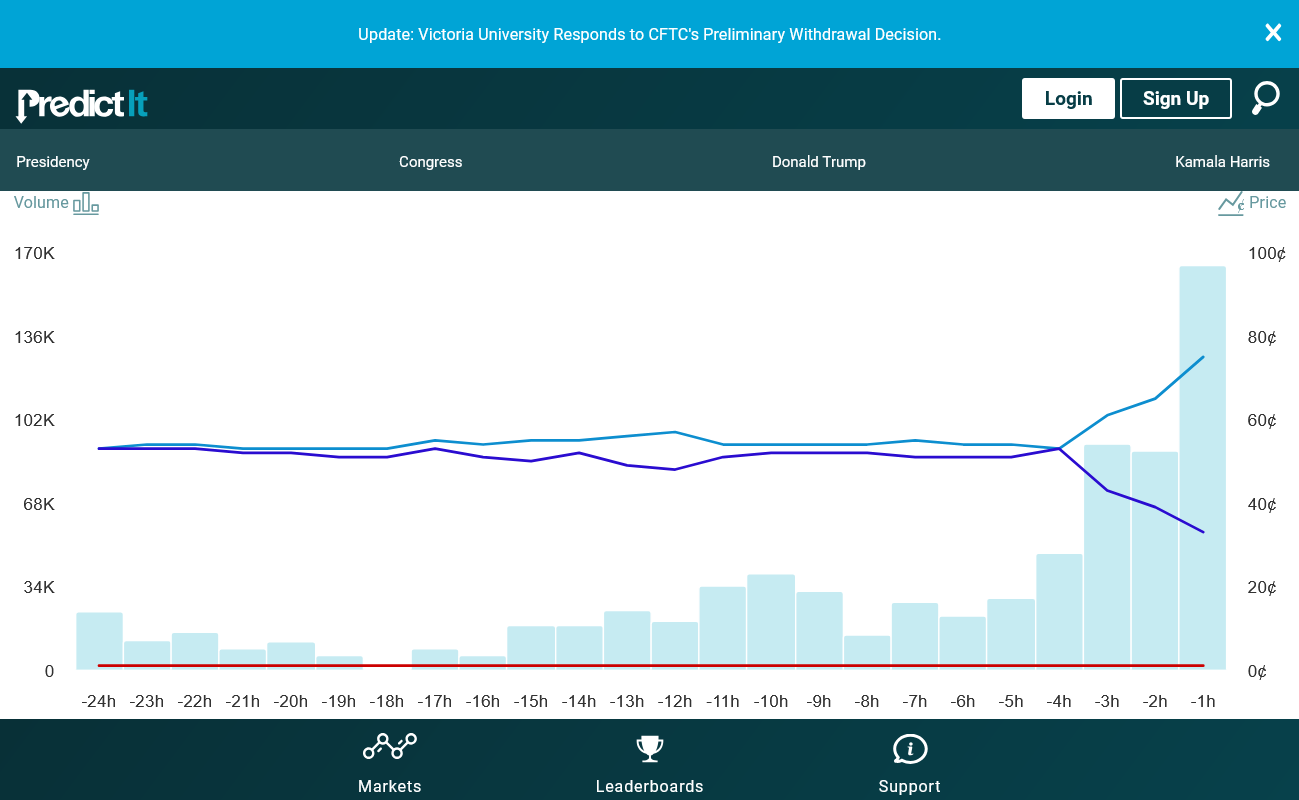This screenshot has height=800, width=1299.
Task: Select the Markets label
Action: (x=390, y=786)
